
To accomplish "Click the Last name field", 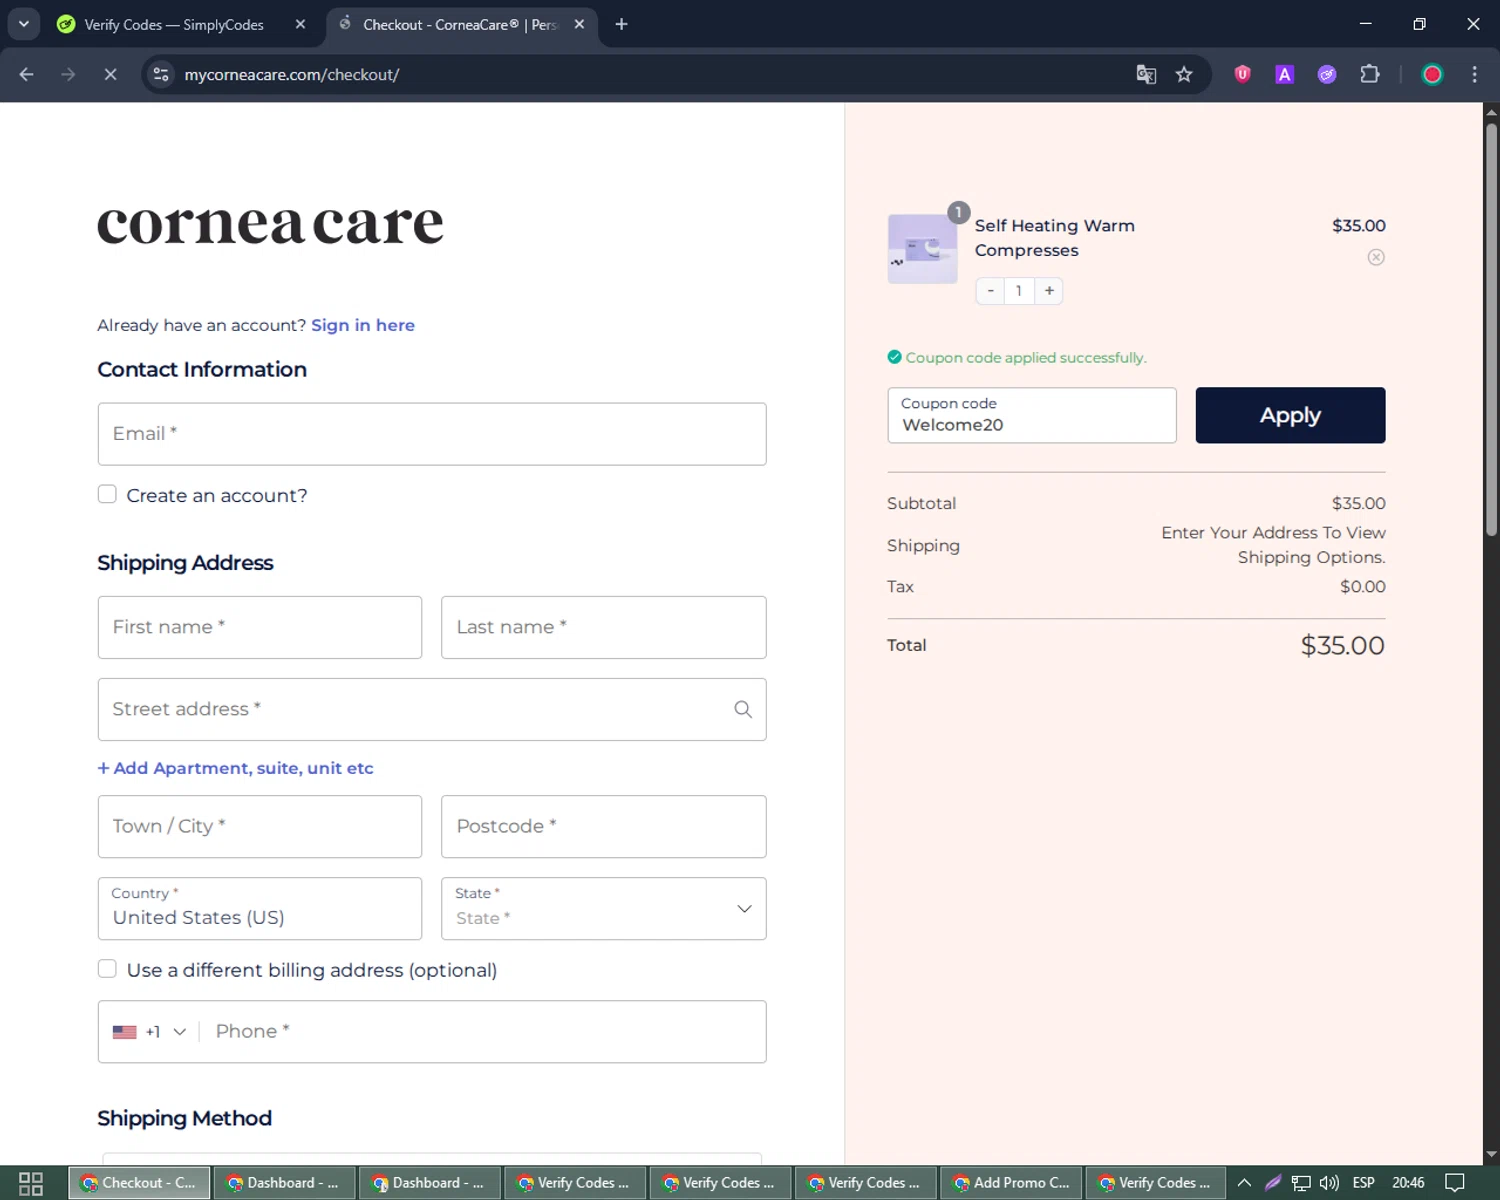I will pyautogui.click(x=604, y=627).
